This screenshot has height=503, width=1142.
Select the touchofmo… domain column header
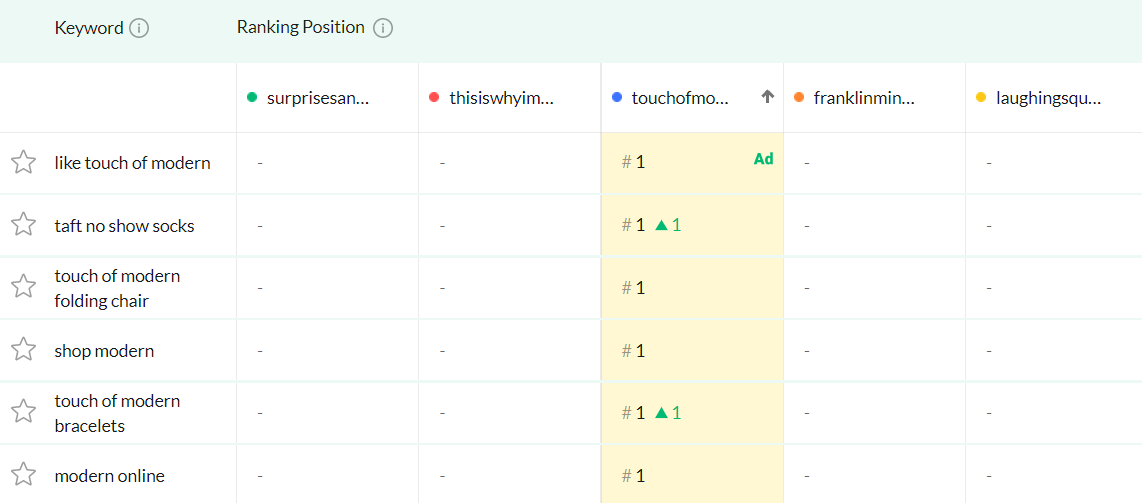click(x=692, y=98)
